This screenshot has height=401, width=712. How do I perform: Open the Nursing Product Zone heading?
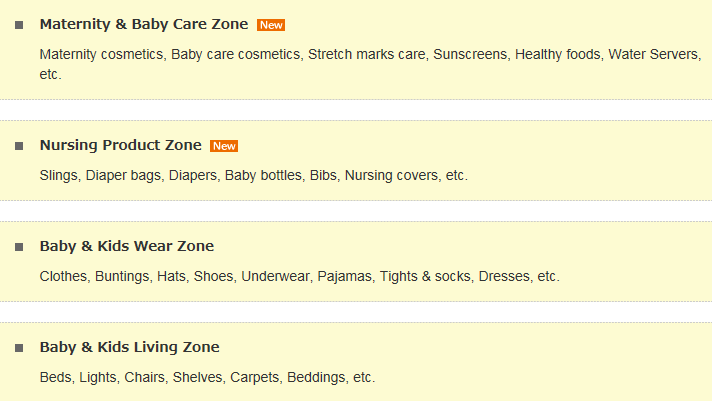(x=121, y=145)
